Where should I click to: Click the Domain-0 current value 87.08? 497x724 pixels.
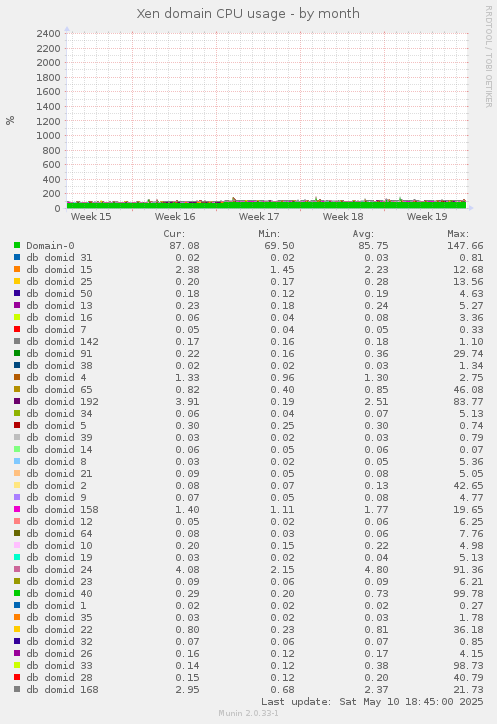[x=184, y=246]
